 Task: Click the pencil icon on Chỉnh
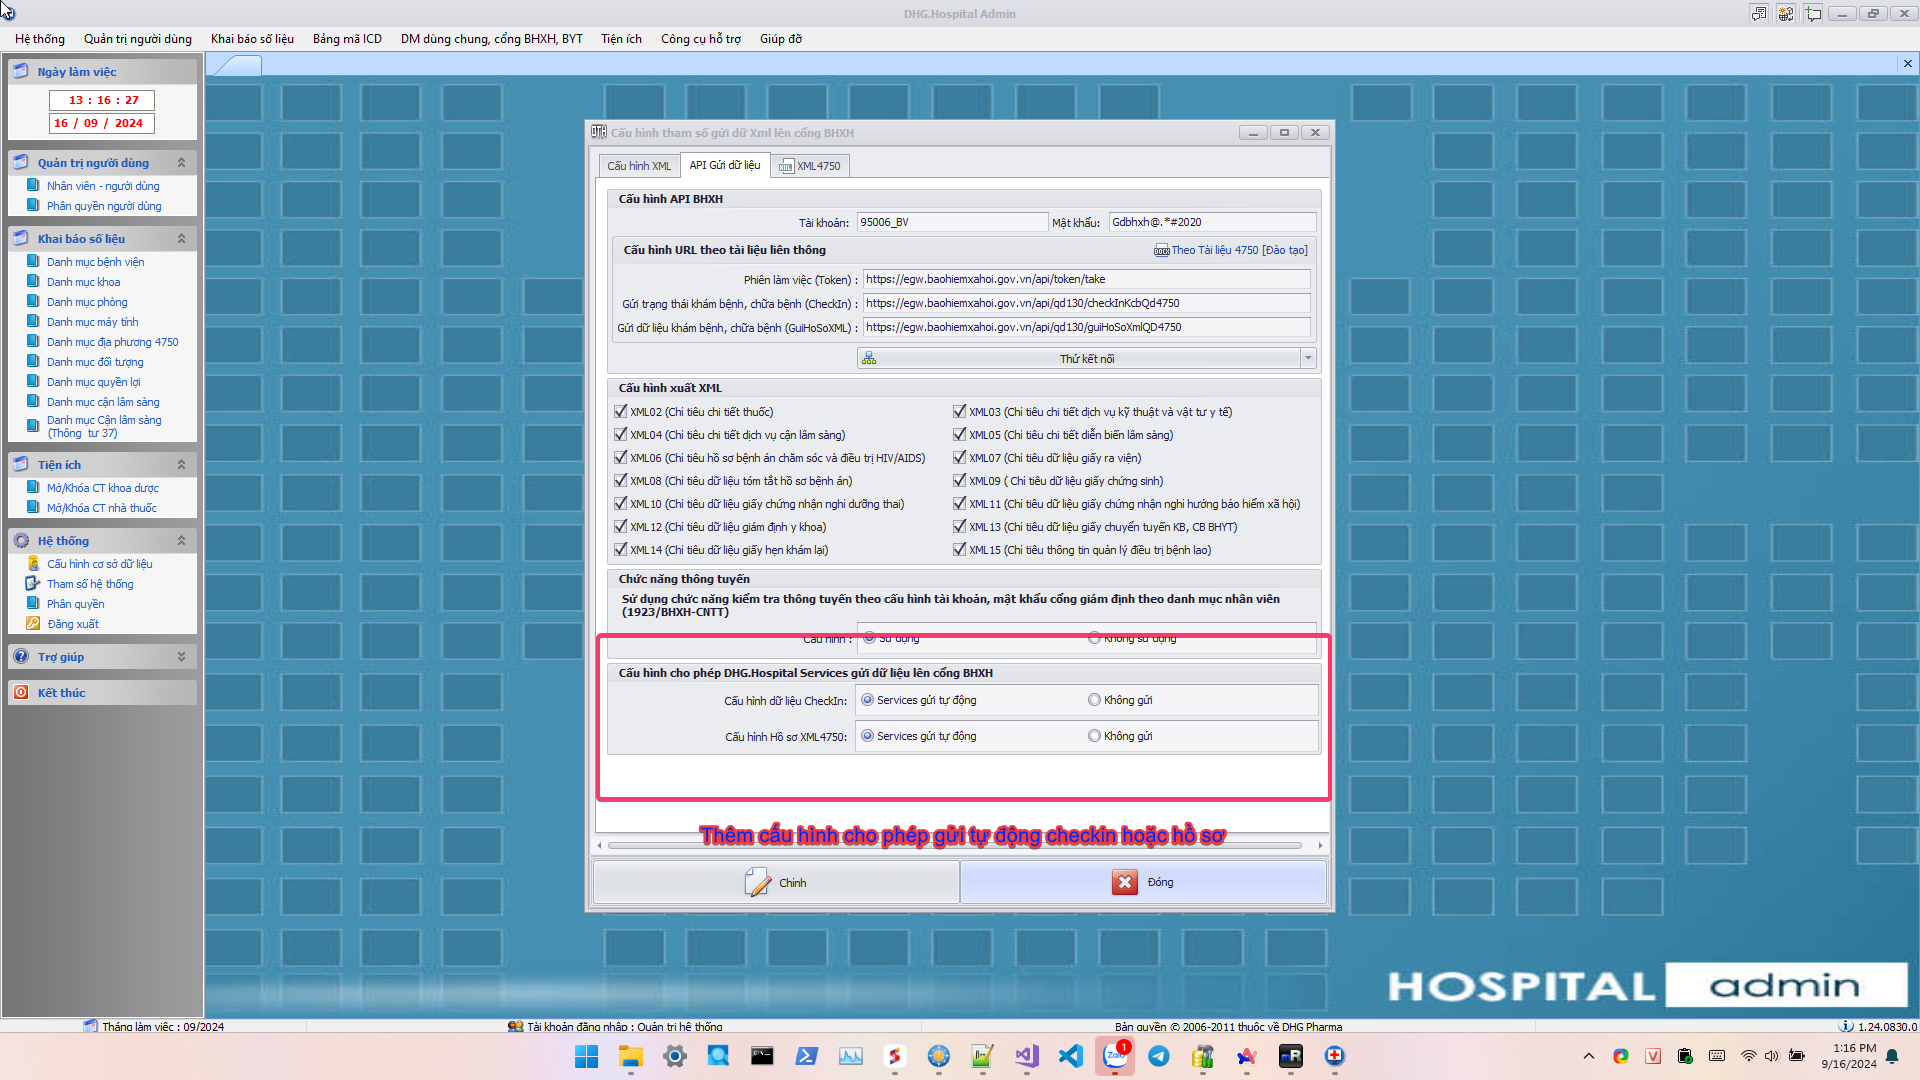(x=757, y=882)
